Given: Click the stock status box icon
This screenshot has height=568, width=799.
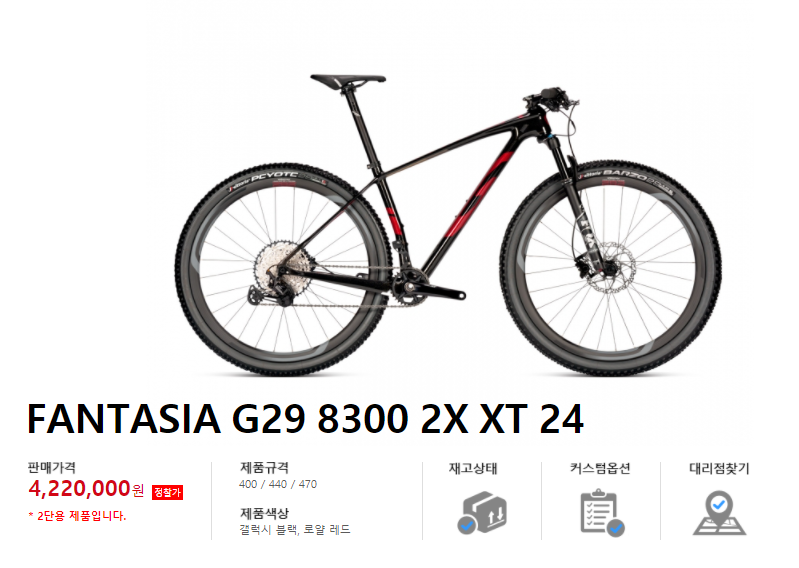Looking at the screenshot, I should [x=482, y=512].
